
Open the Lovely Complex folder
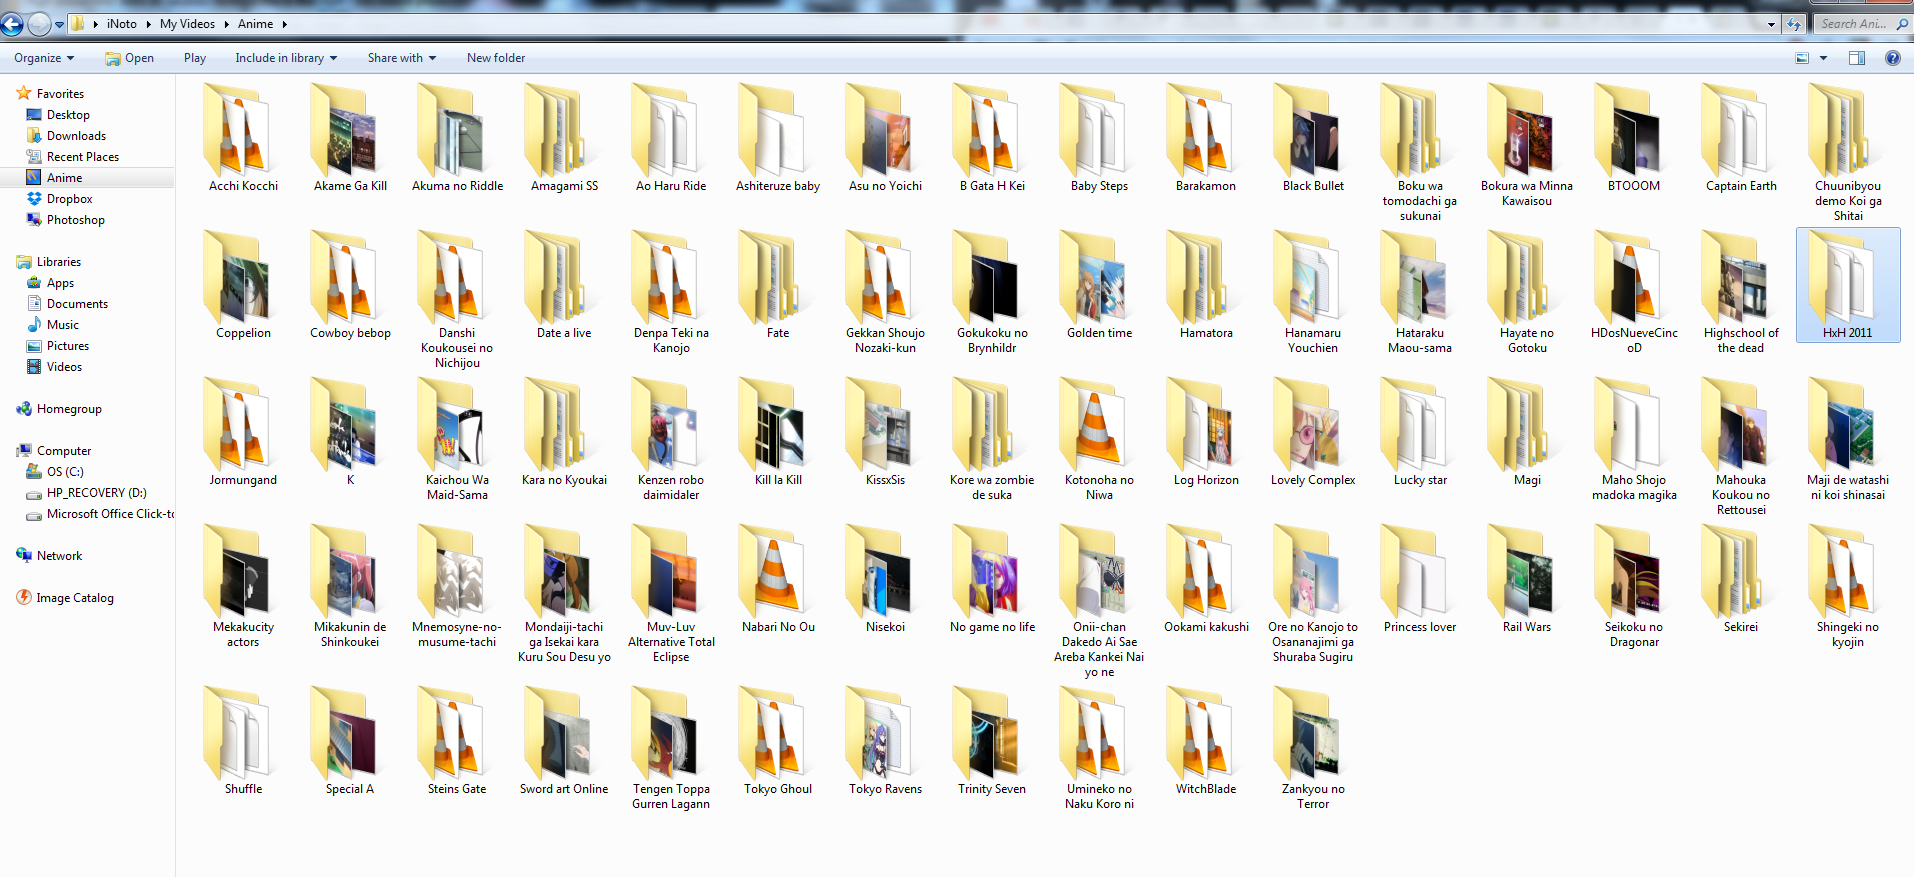pos(1313,432)
